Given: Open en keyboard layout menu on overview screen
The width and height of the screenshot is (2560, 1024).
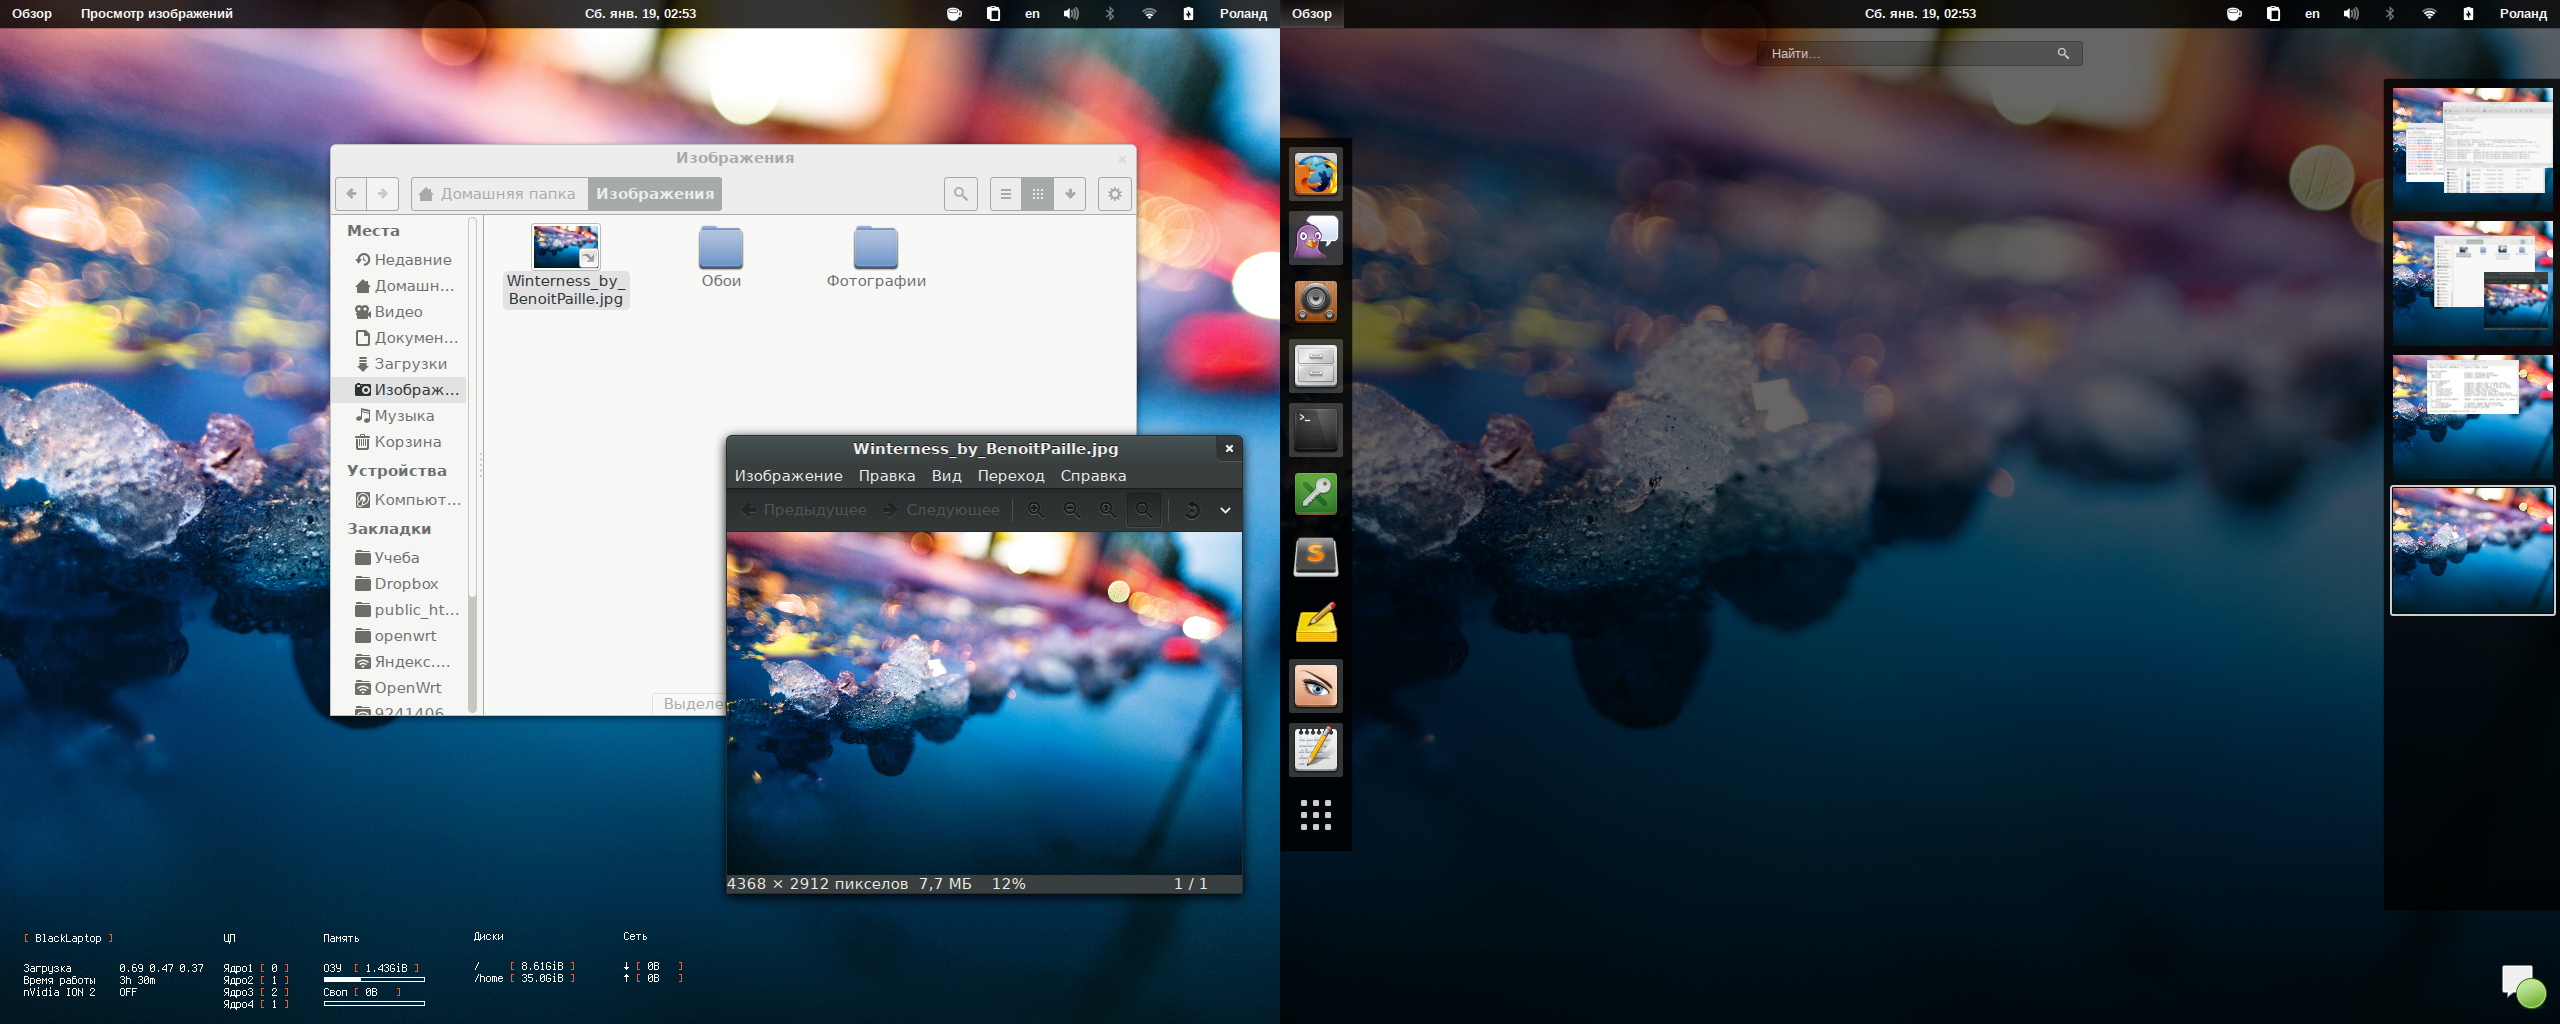Looking at the screenshot, I should point(2312,14).
